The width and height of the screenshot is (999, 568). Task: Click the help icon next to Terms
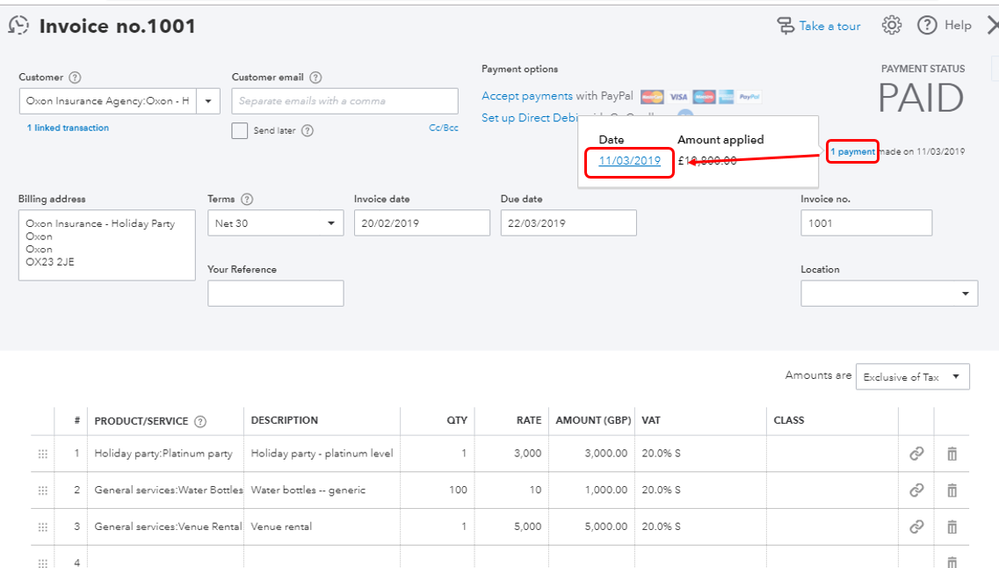click(x=247, y=199)
